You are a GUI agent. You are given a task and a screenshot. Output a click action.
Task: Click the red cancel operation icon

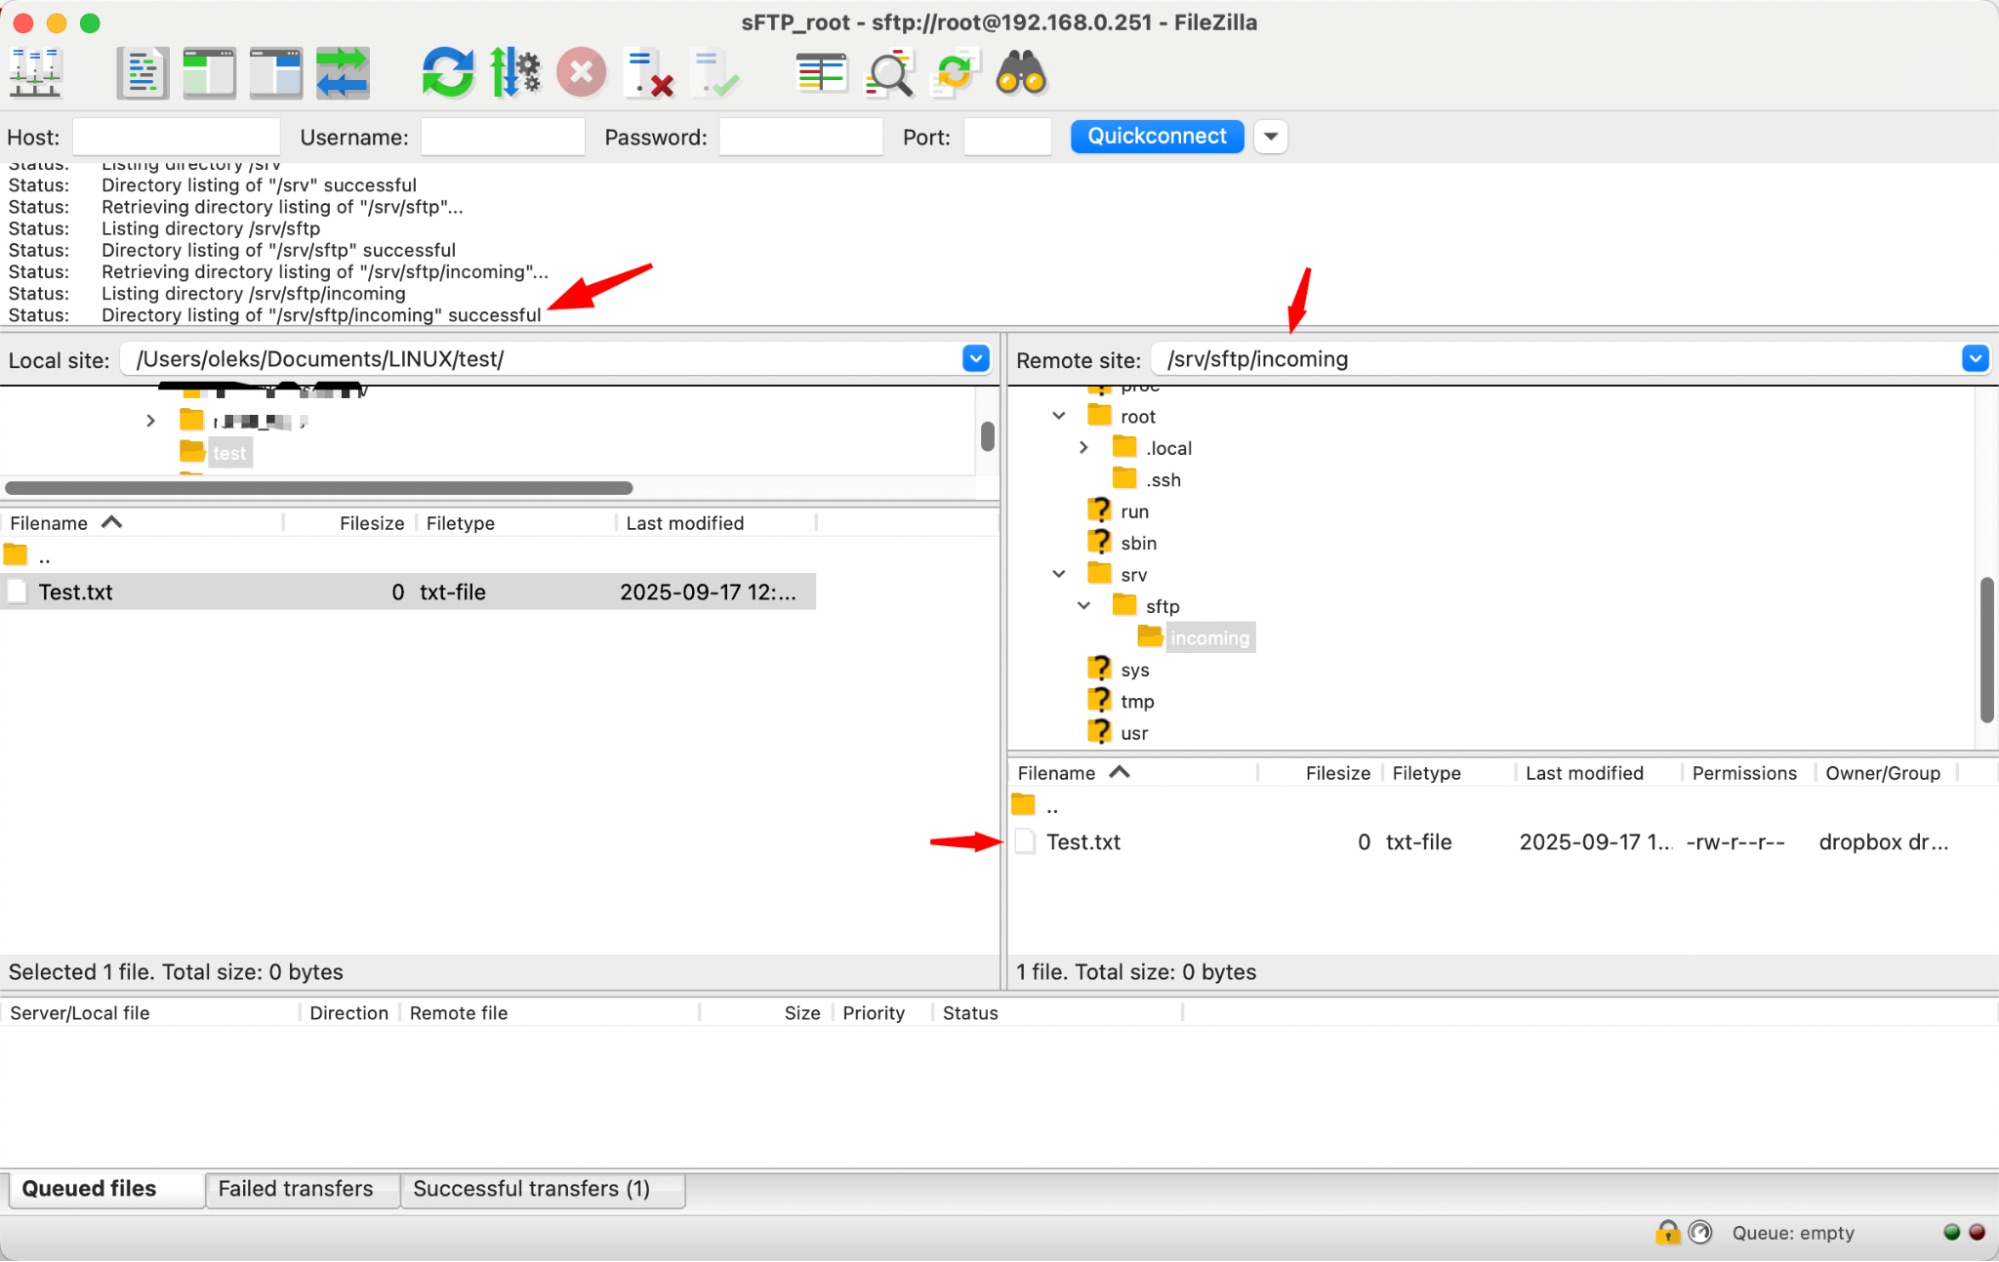click(x=581, y=73)
